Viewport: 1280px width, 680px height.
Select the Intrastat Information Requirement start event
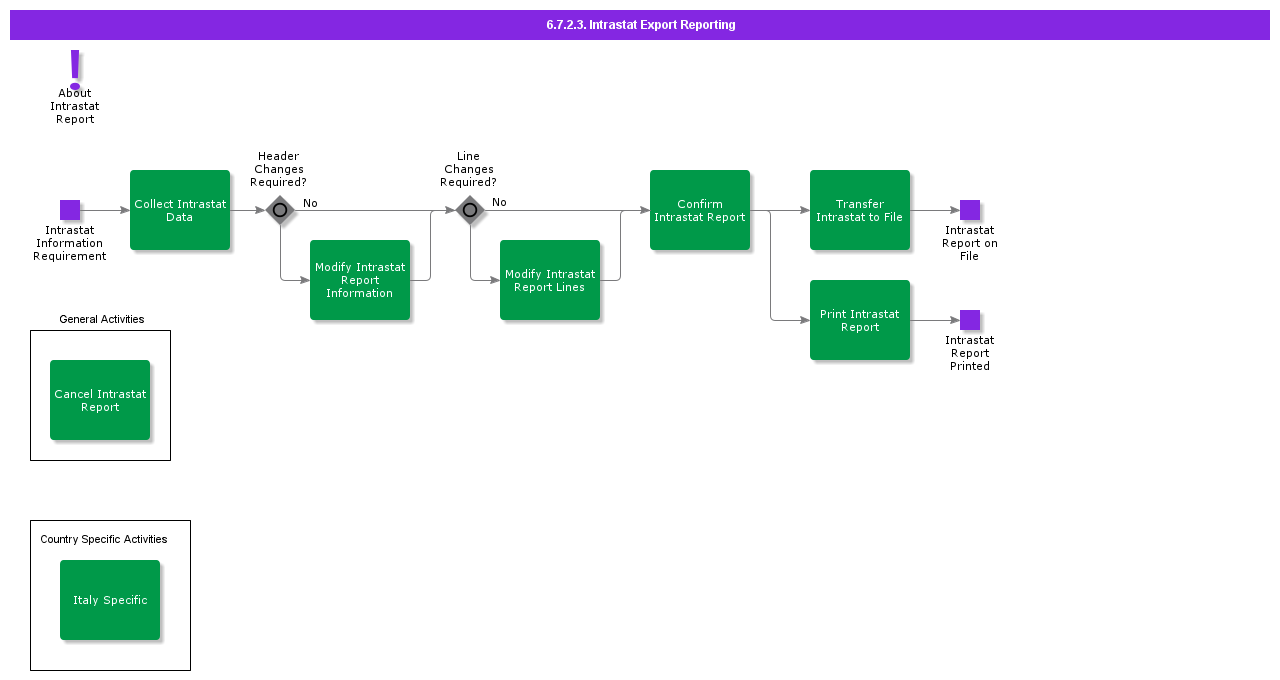coord(70,210)
